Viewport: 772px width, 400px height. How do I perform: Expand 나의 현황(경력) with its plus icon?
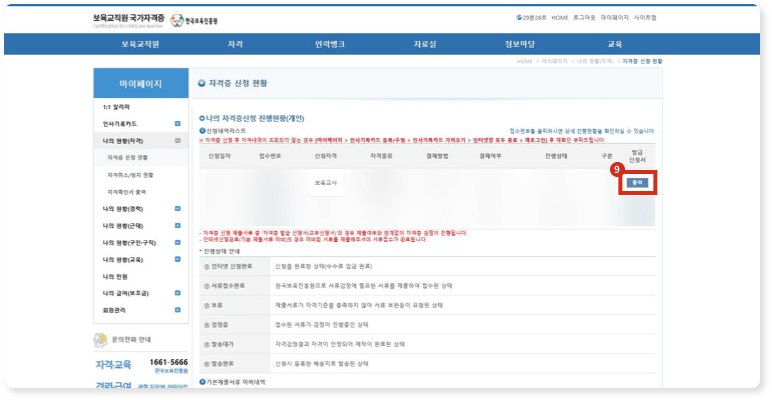[178, 209]
